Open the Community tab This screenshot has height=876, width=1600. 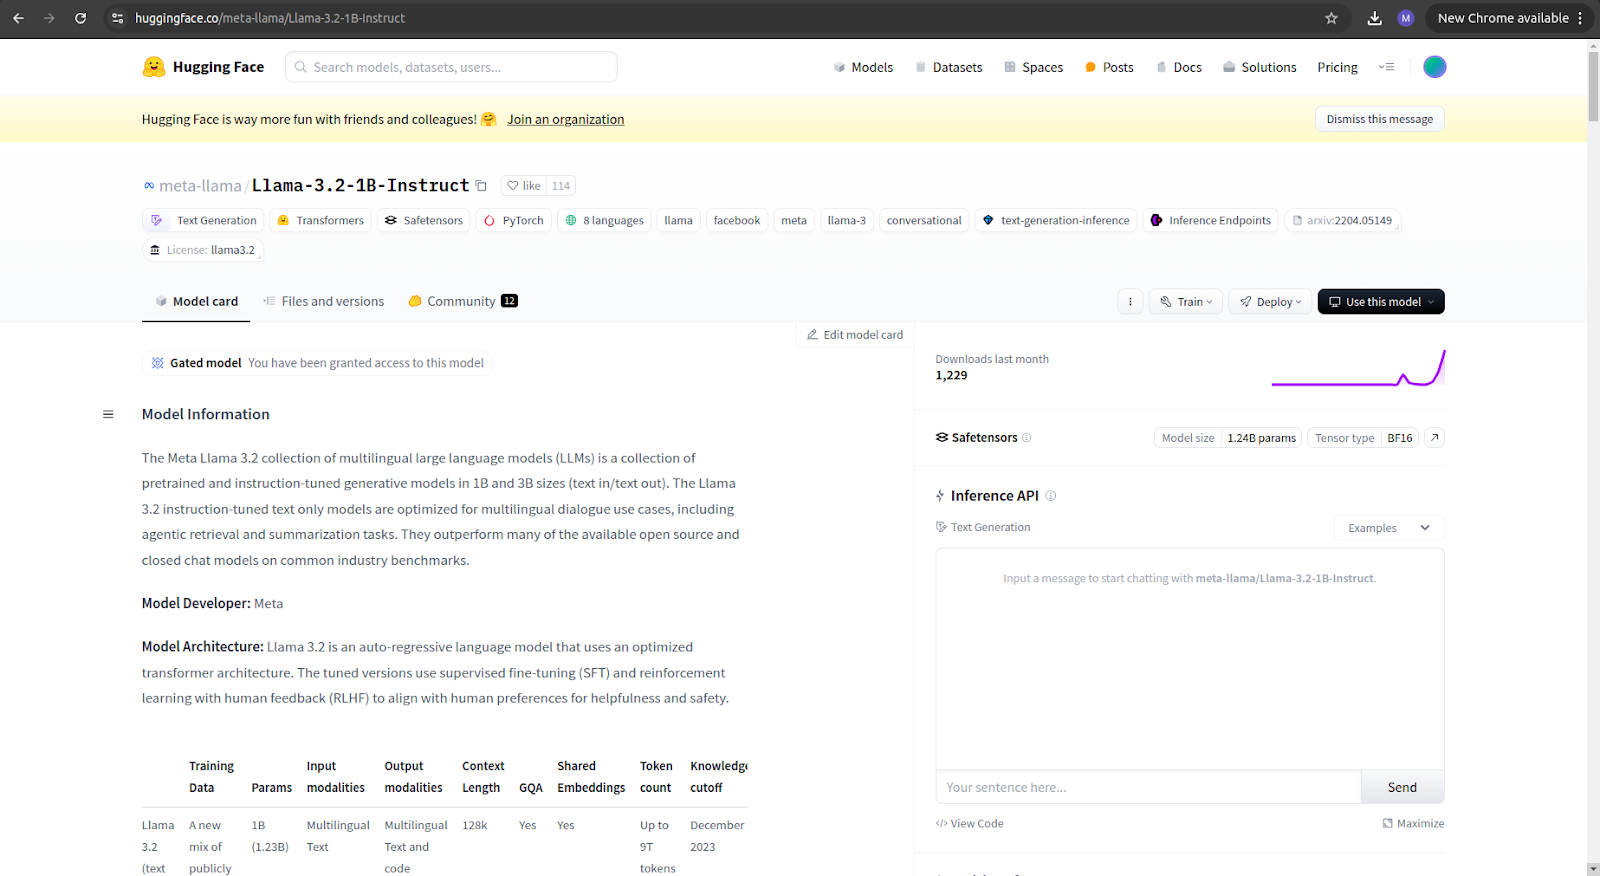(x=463, y=301)
